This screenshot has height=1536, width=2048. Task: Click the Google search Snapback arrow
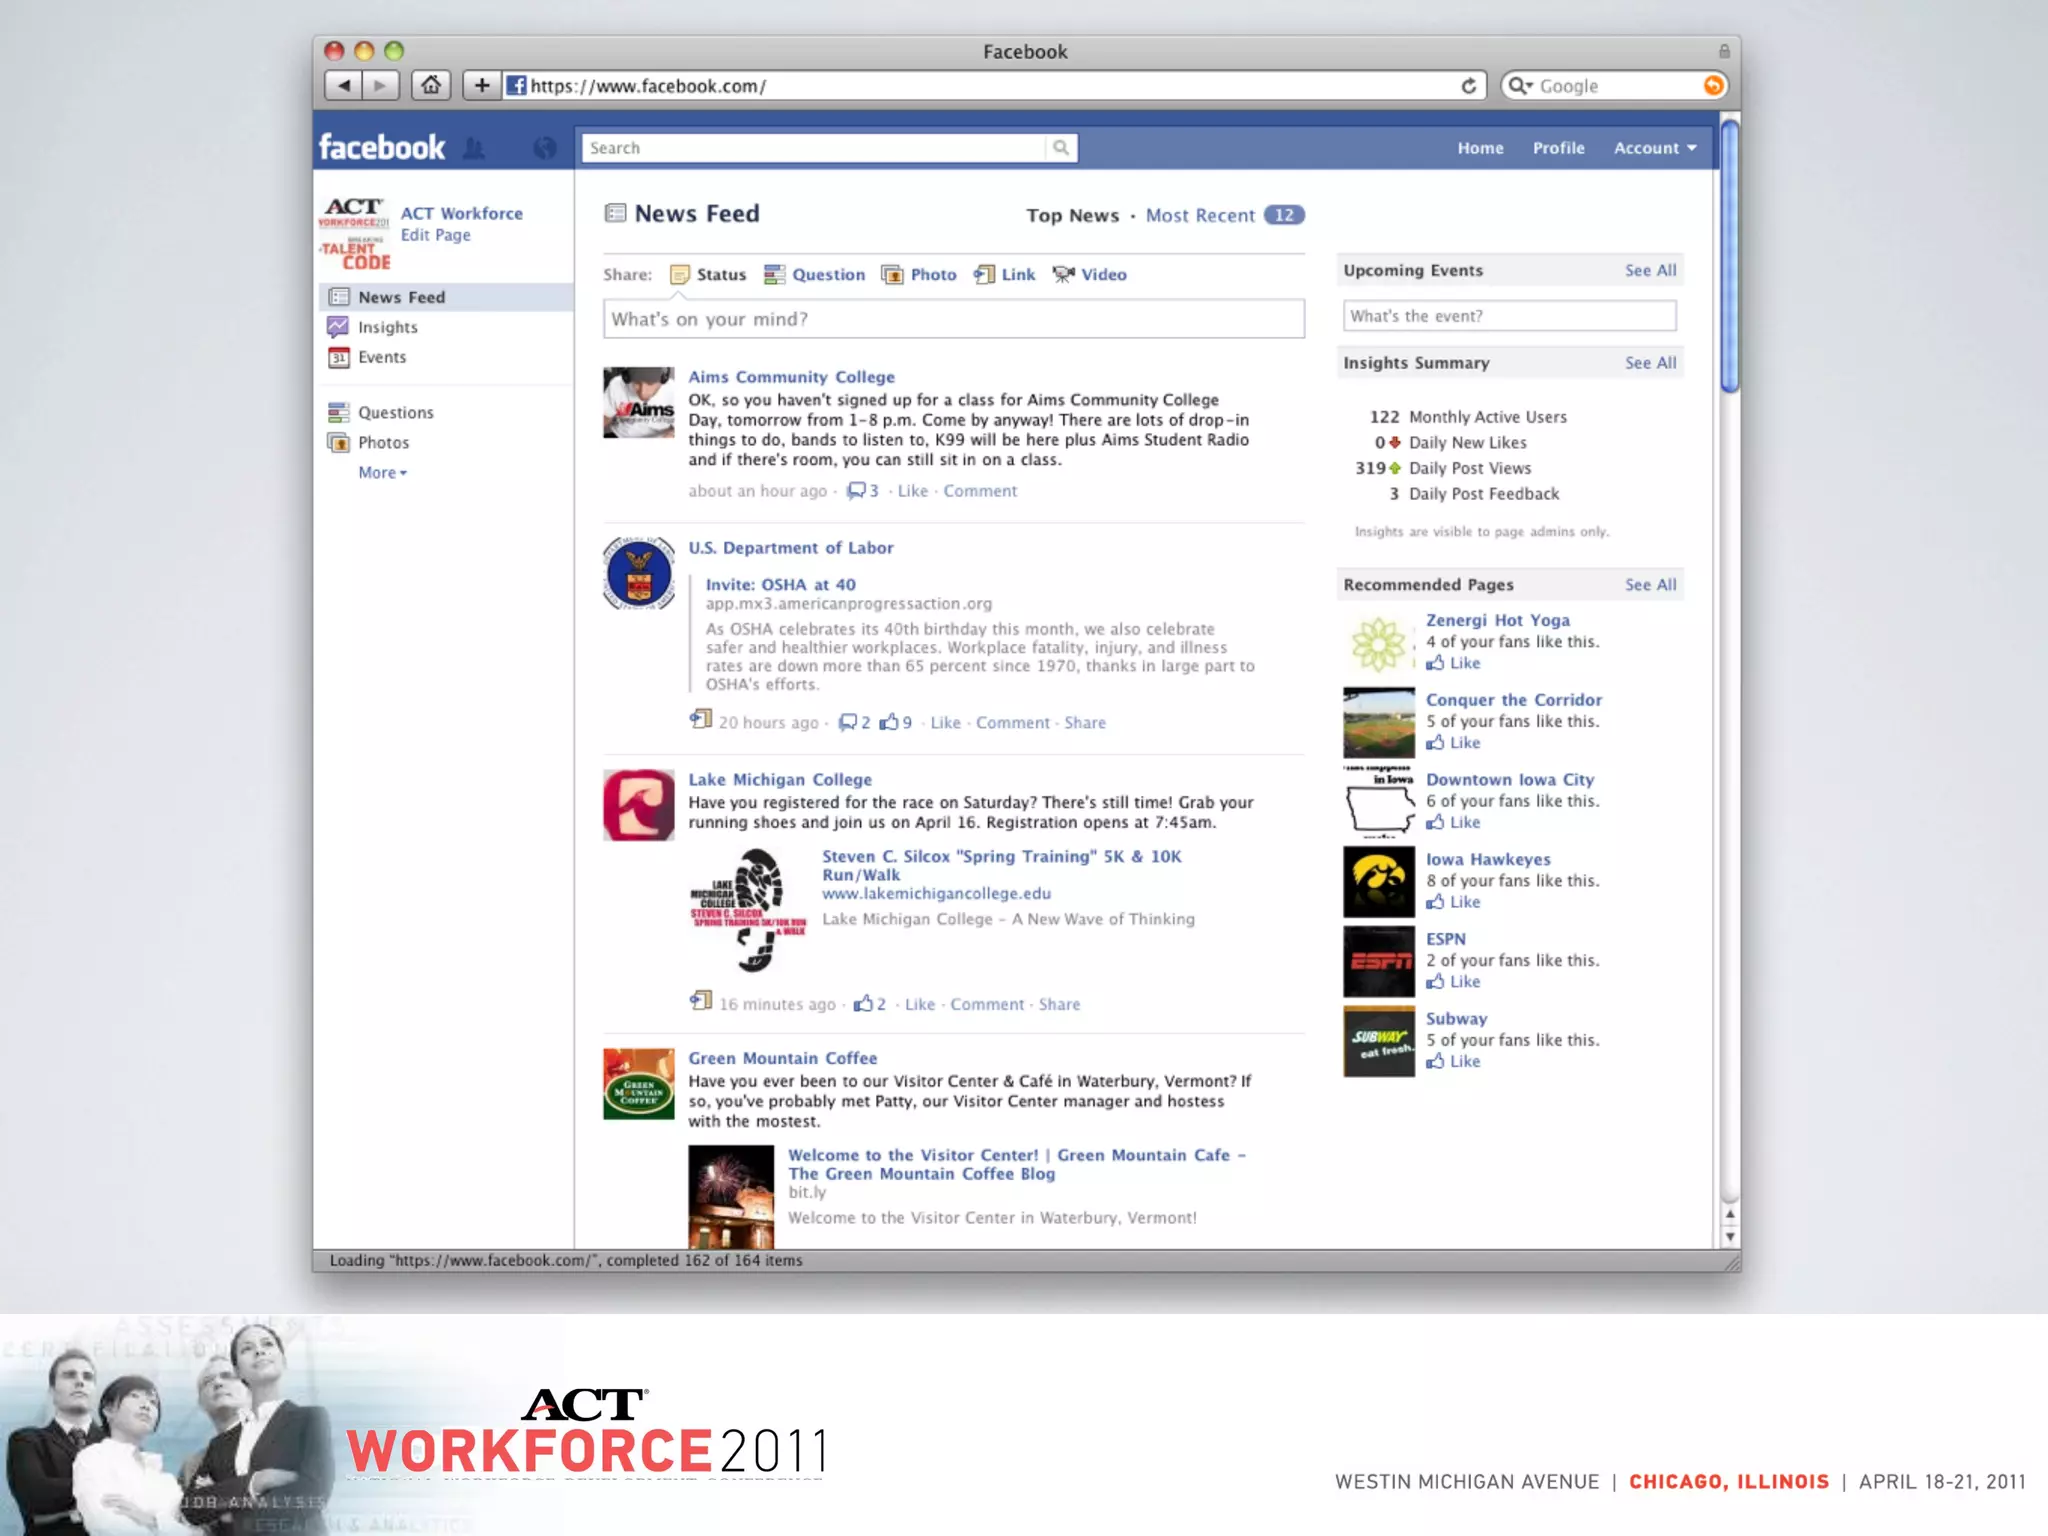(x=1713, y=86)
